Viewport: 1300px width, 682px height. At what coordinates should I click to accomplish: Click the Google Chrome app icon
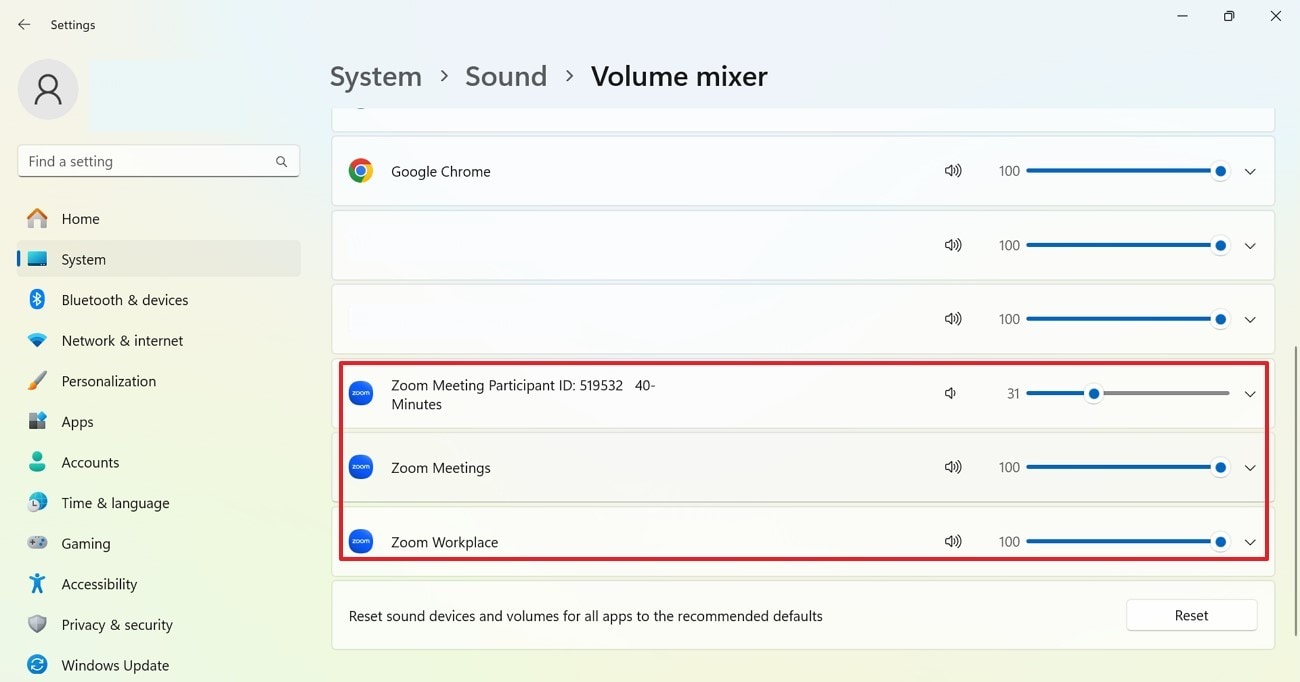361,171
